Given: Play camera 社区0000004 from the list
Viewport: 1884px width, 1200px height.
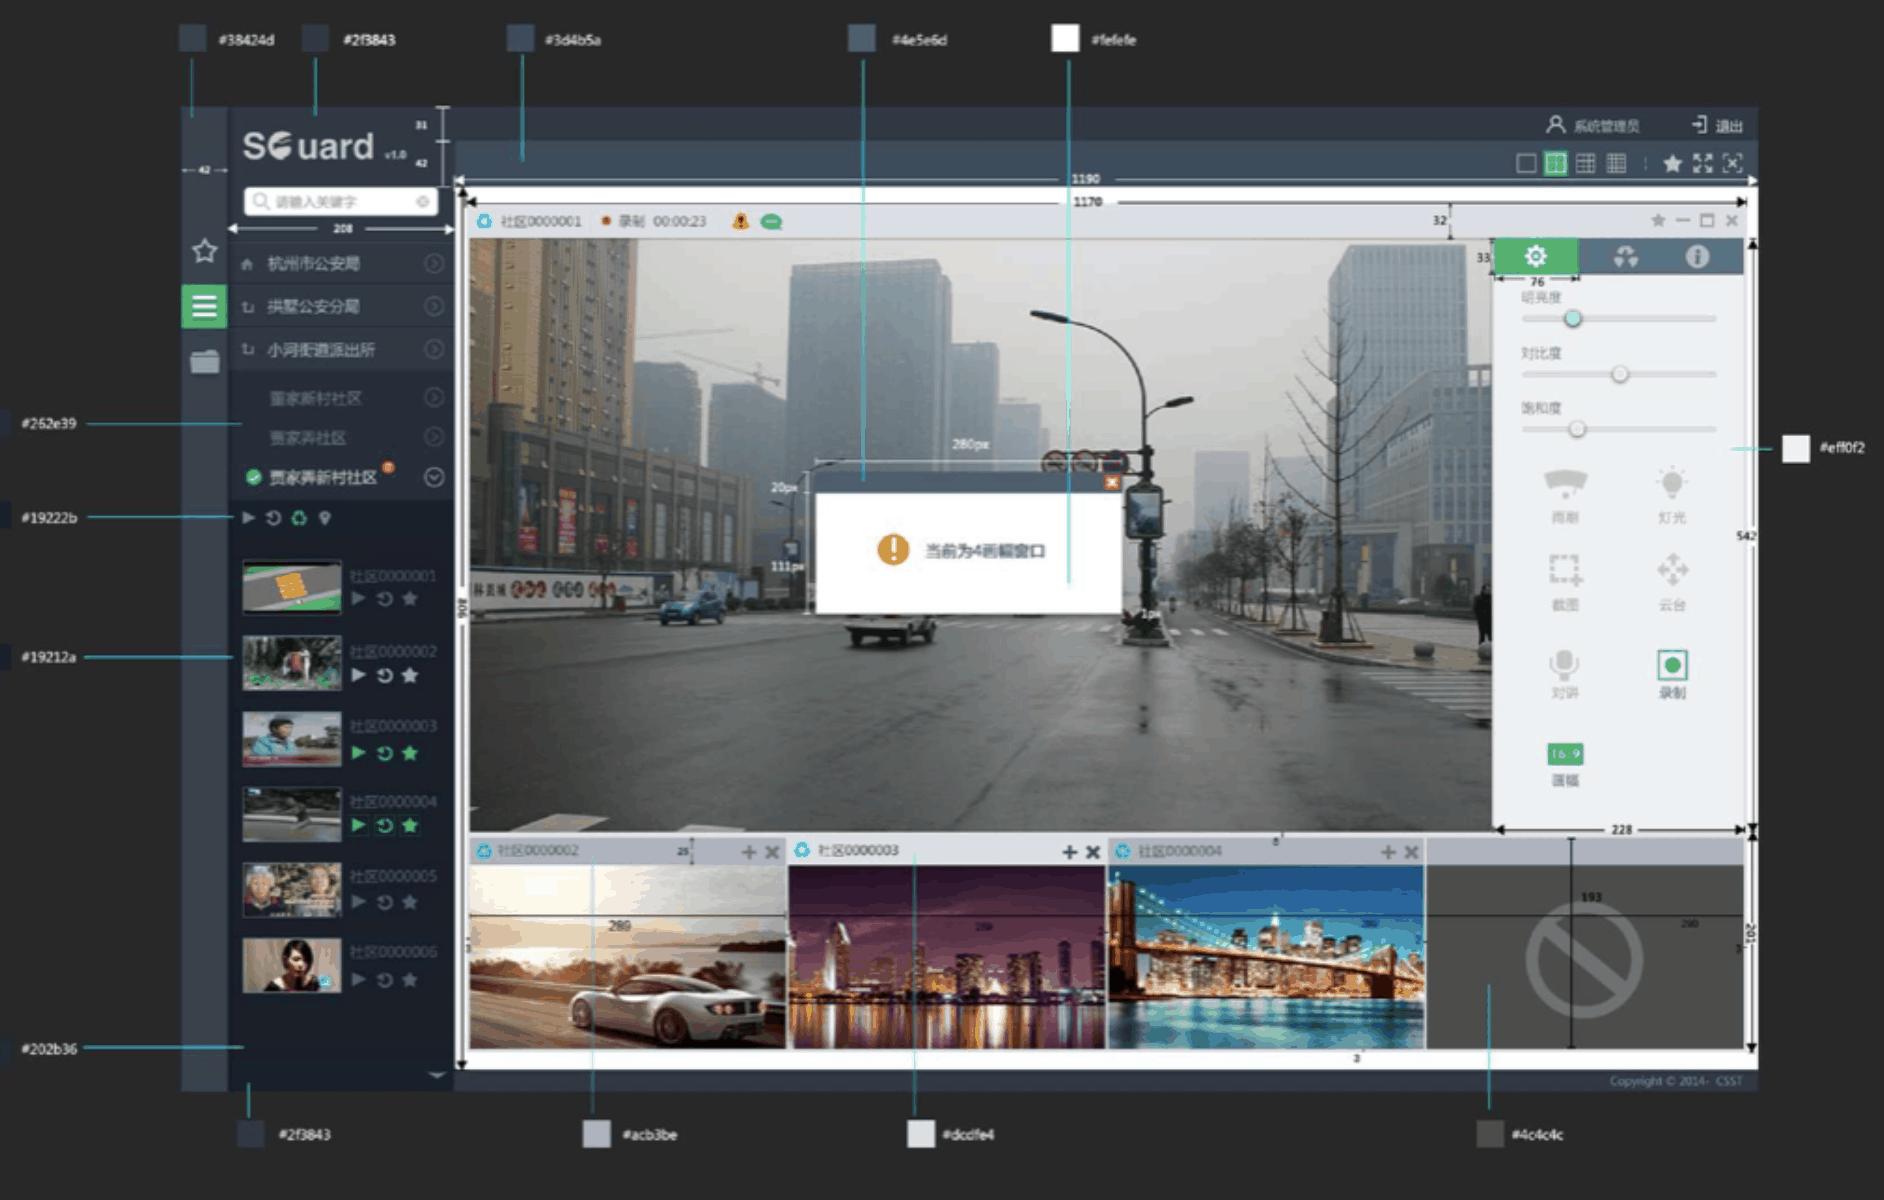Looking at the screenshot, I should pos(358,826).
